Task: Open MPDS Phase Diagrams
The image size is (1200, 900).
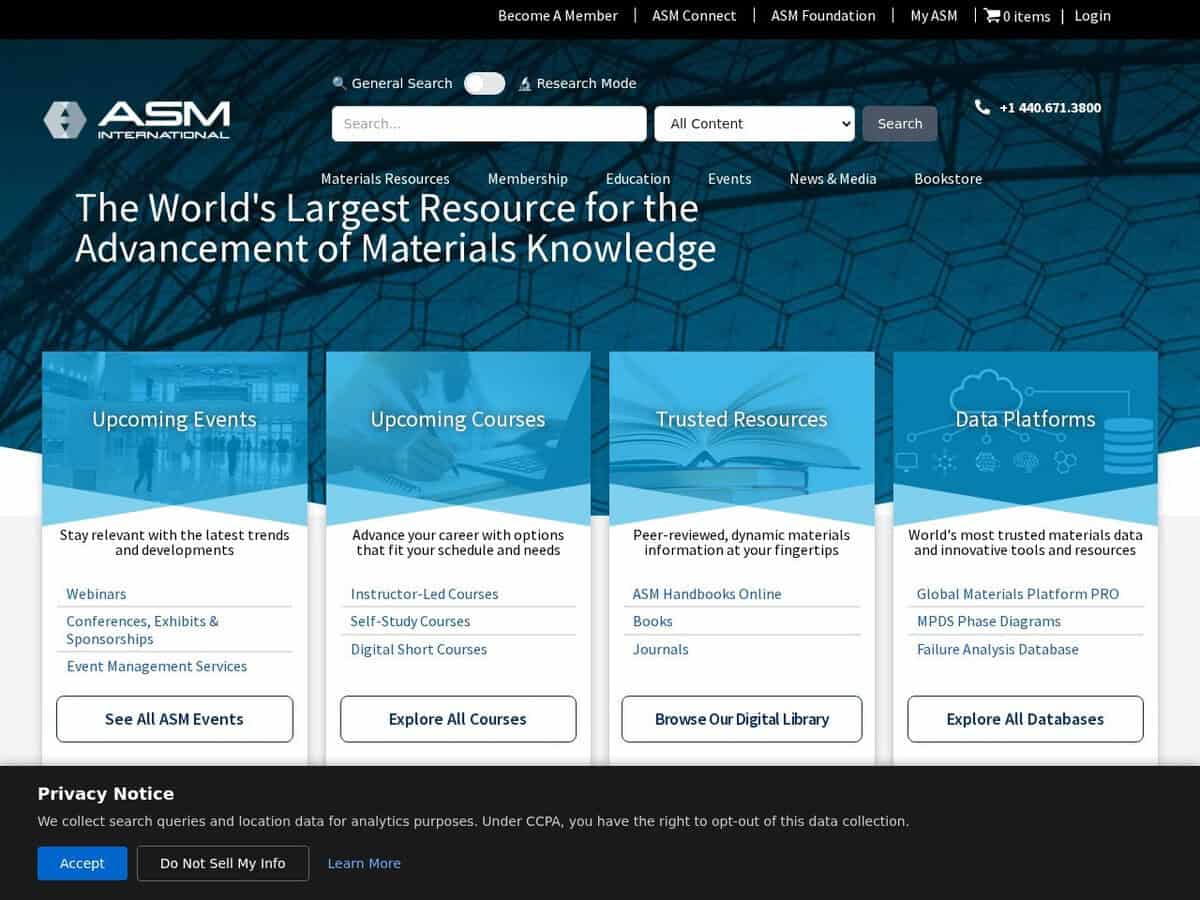Action: click(x=989, y=621)
